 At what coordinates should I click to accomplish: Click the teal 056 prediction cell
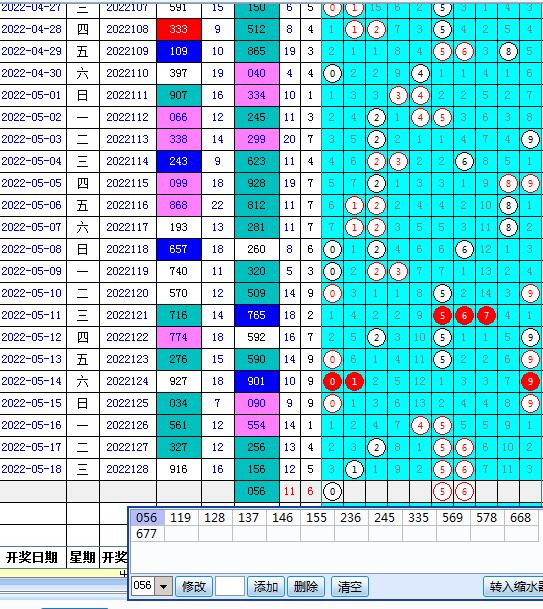point(256,491)
